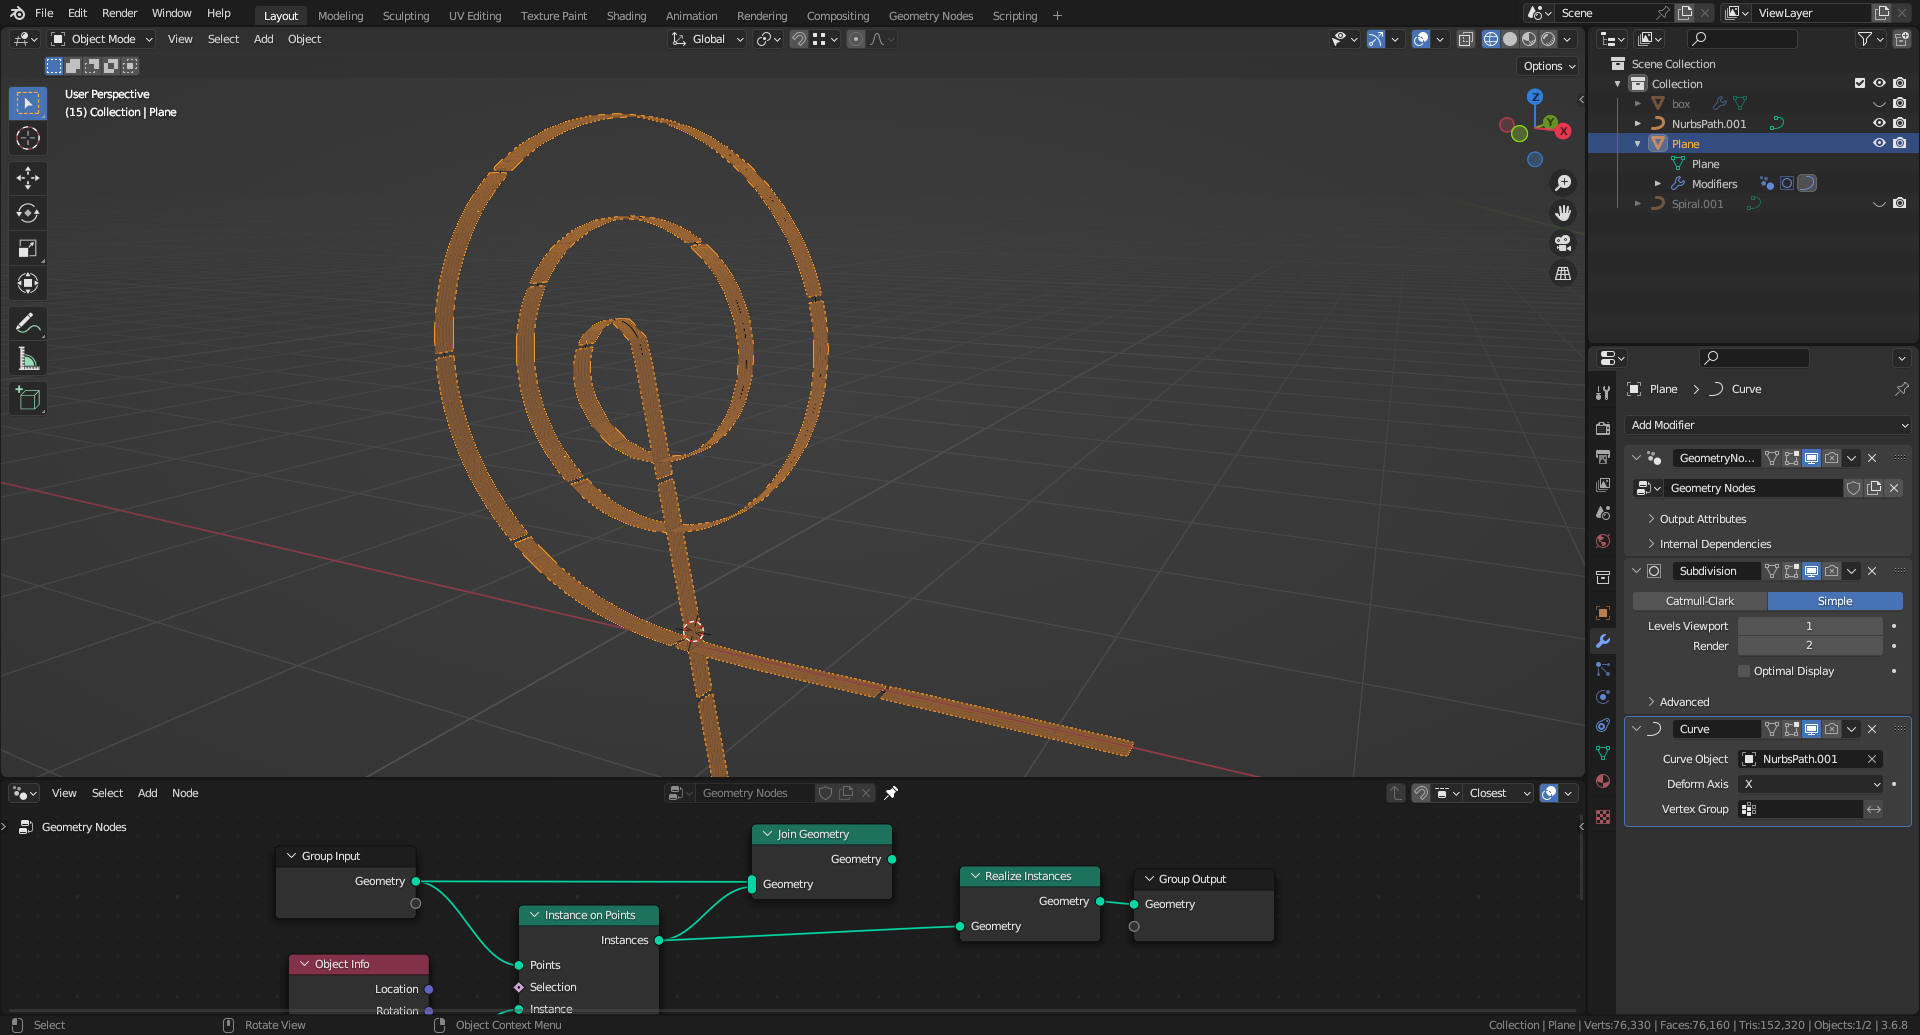The height and width of the screenshot is (1035, 1920).
Task: Click the Z axis on navigation gizmo
Action: coord(1535,97)
